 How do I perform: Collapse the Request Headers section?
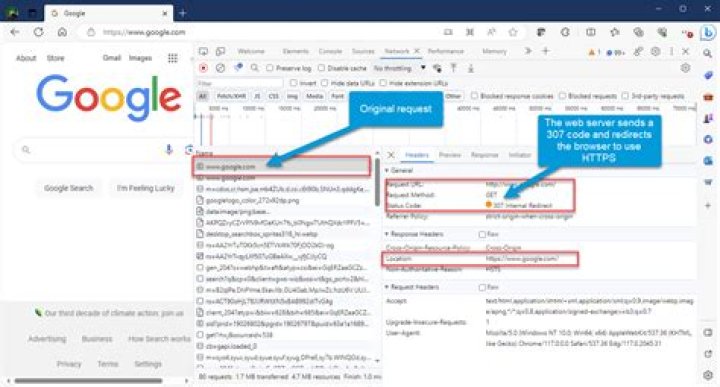(x=387, y=287)
